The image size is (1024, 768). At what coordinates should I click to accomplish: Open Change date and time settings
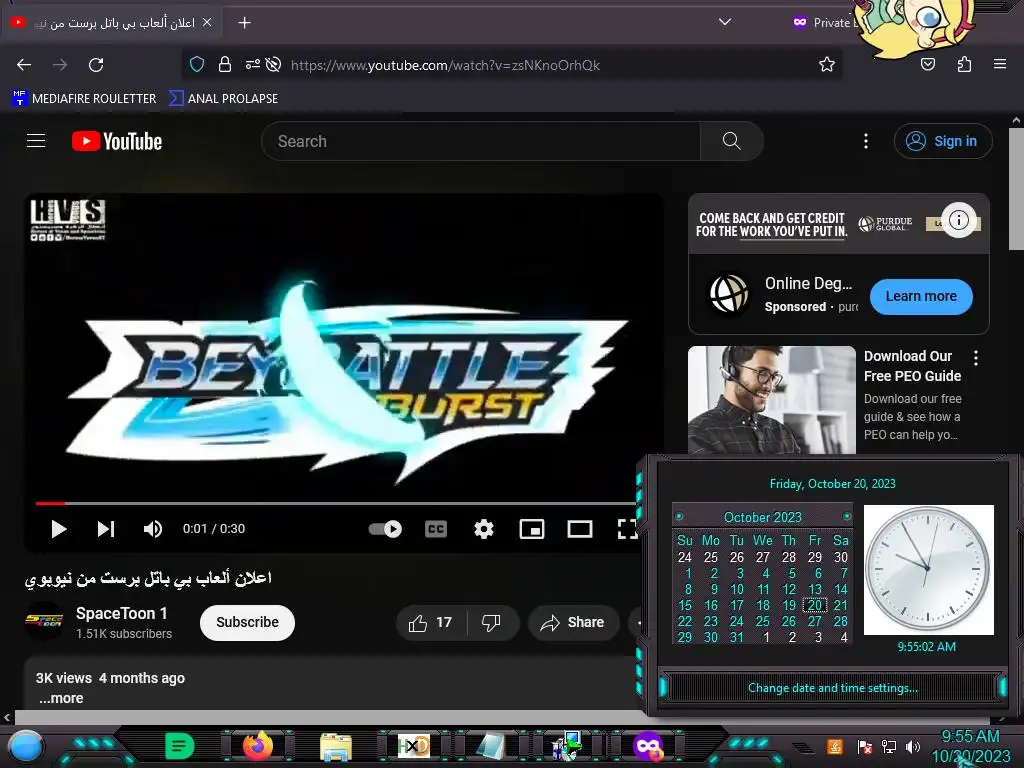click(833, 688)
